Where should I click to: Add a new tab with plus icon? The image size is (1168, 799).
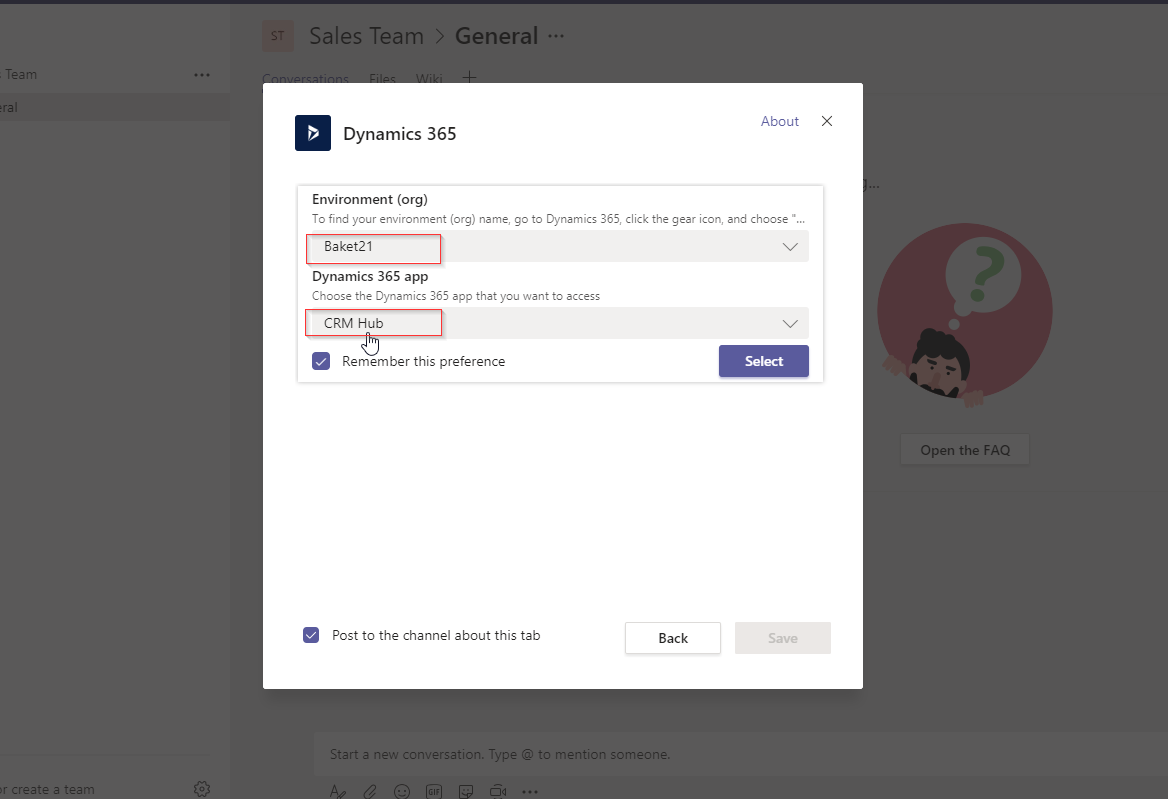click(x=469, y=77)
